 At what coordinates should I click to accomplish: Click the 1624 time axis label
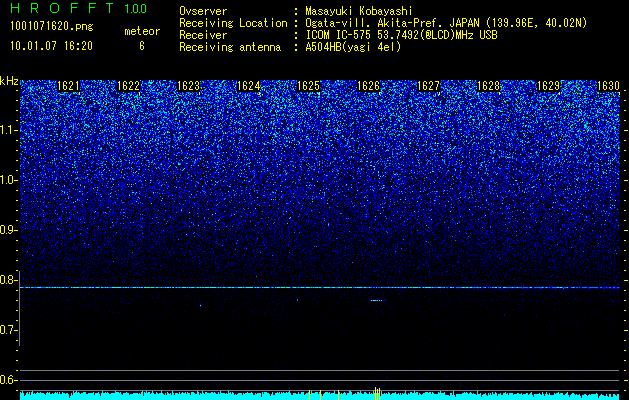(x=249, y=86)
